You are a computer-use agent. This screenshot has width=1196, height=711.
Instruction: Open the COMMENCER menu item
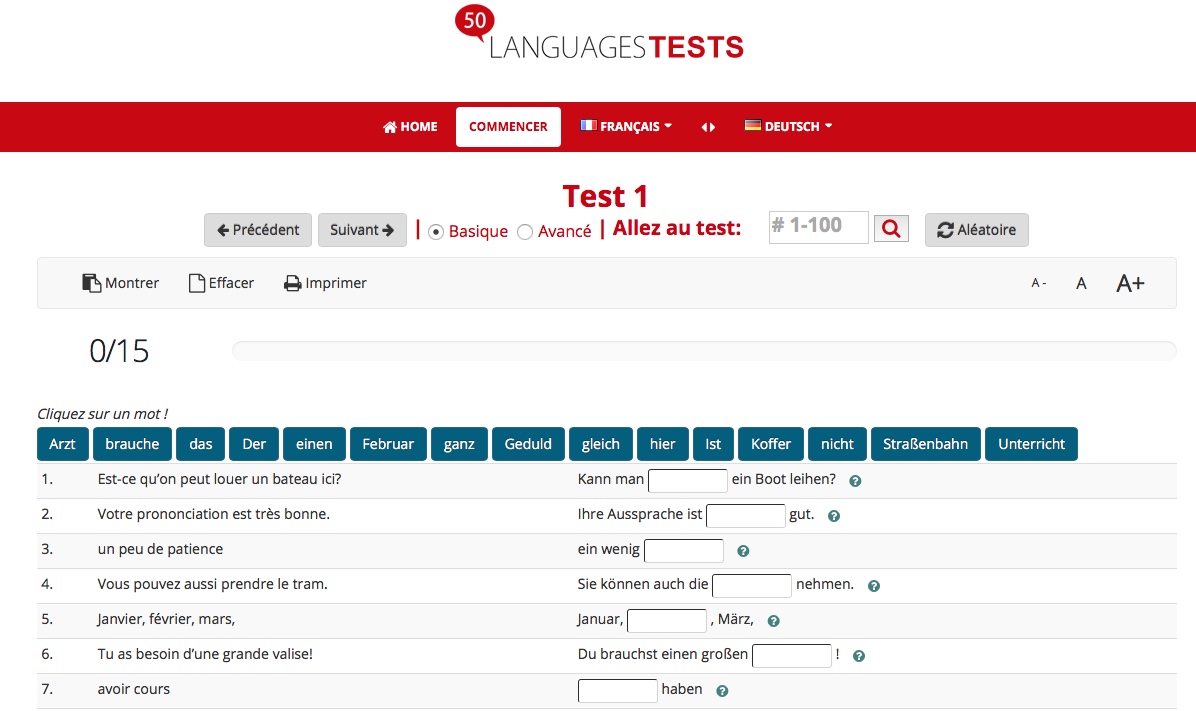[508, 126]
